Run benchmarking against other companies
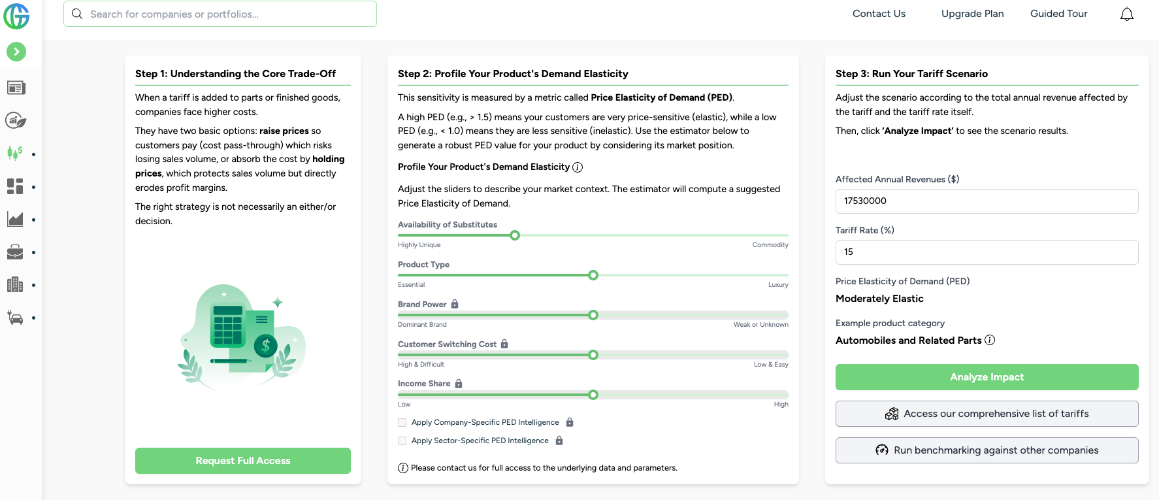This screenshot has width=1159, height=500. click(x=987, y=450)
